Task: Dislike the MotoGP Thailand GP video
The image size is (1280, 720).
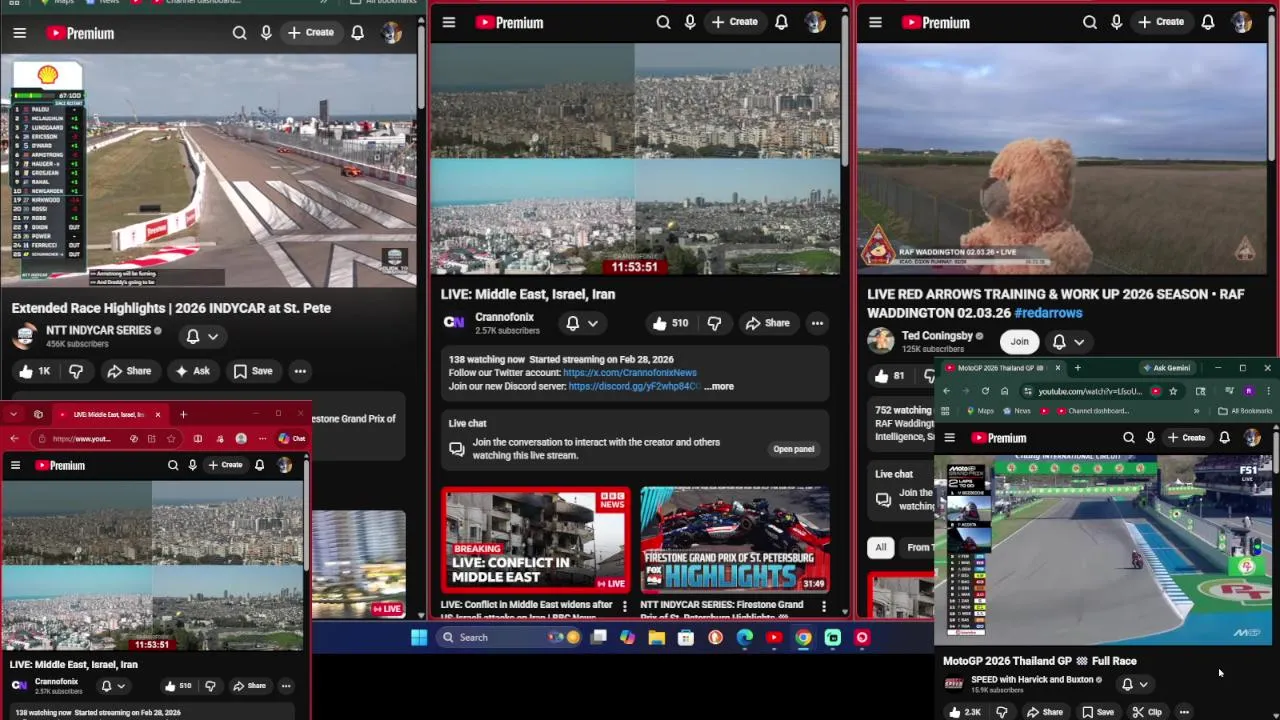Action: click(1001, 712)
